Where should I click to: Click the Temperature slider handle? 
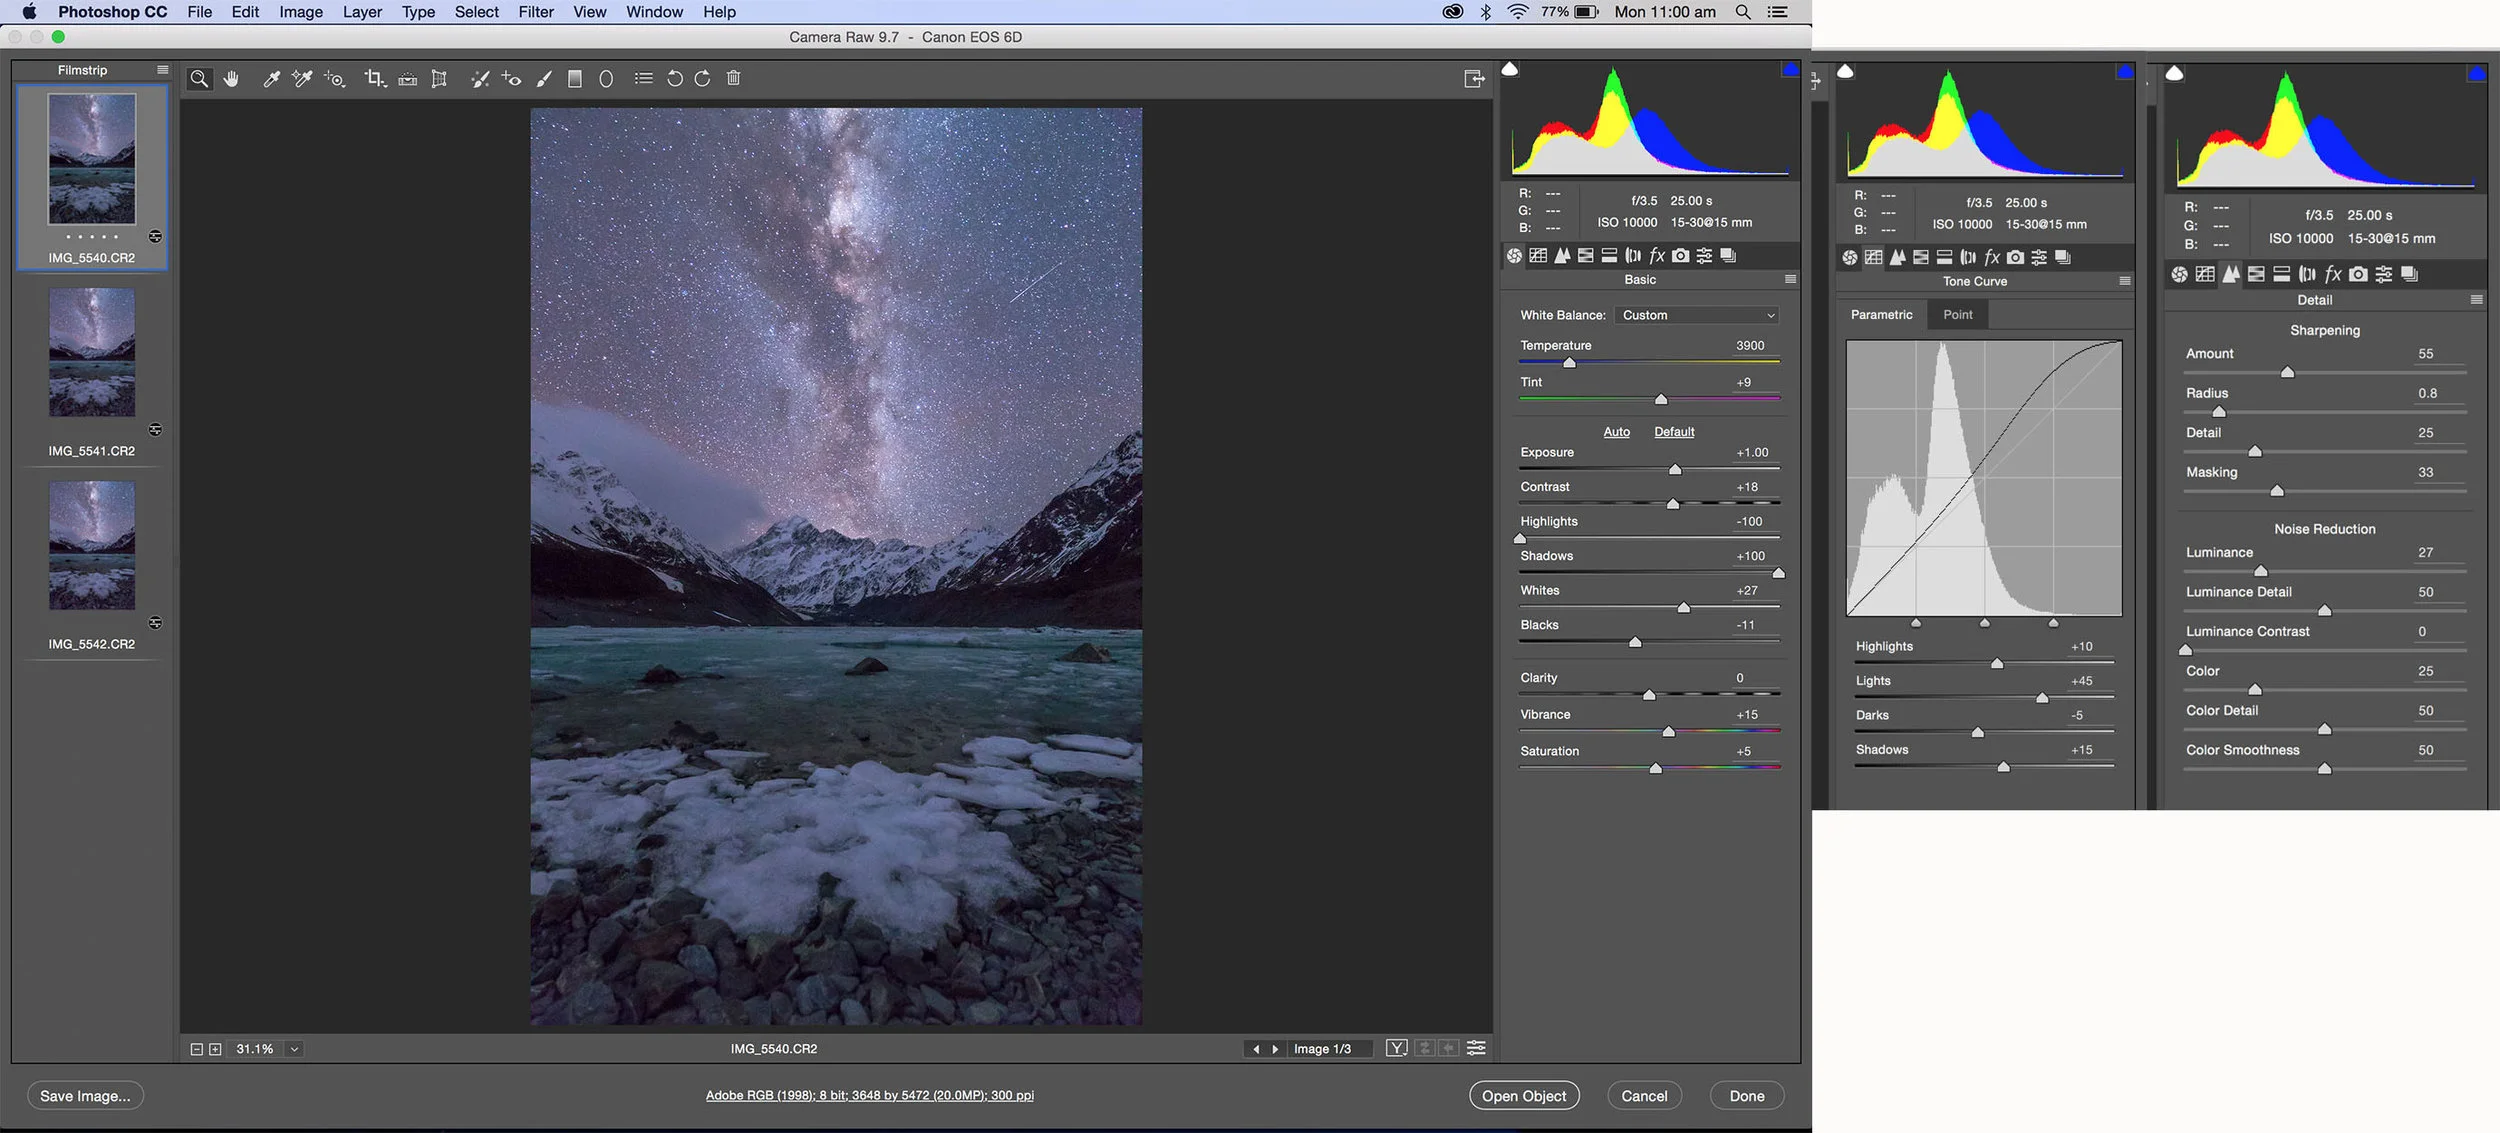[x=1569, y=363]
